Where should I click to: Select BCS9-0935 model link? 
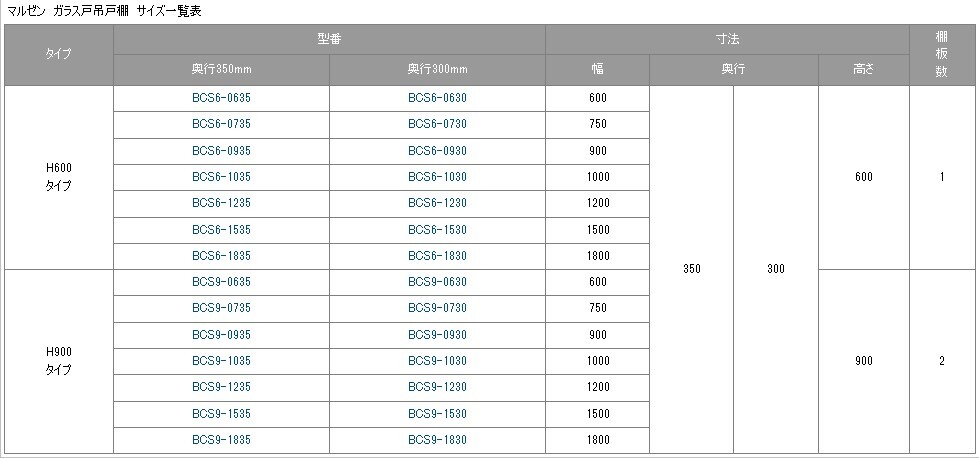click(221, 334)
